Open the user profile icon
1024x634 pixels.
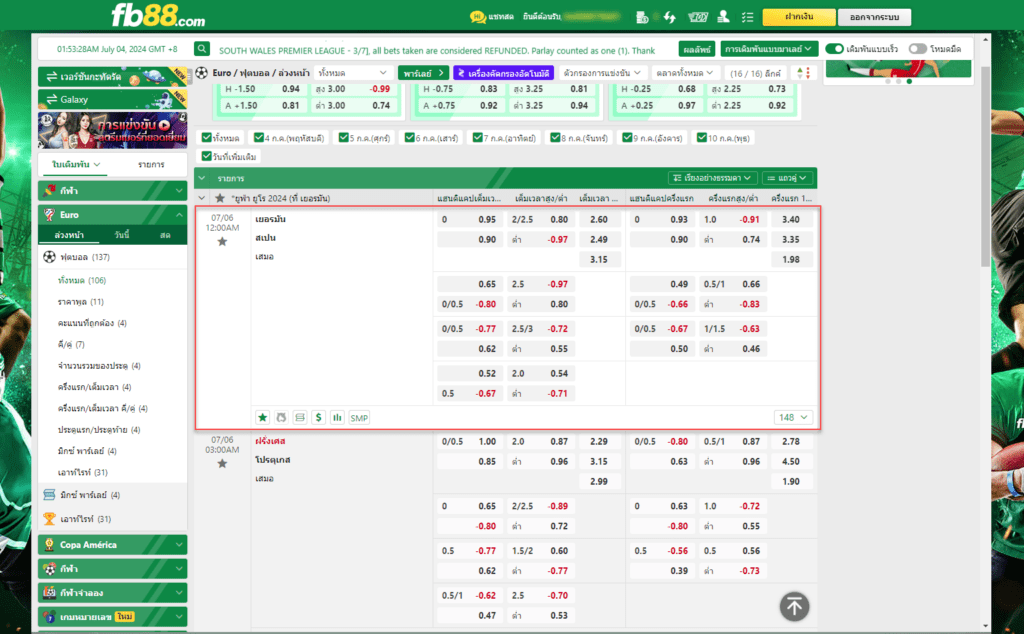pyautogui.click(x=723, y=17)
